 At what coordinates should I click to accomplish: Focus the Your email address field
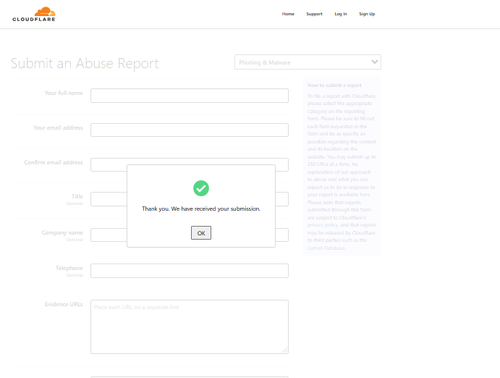pos(189,130)
